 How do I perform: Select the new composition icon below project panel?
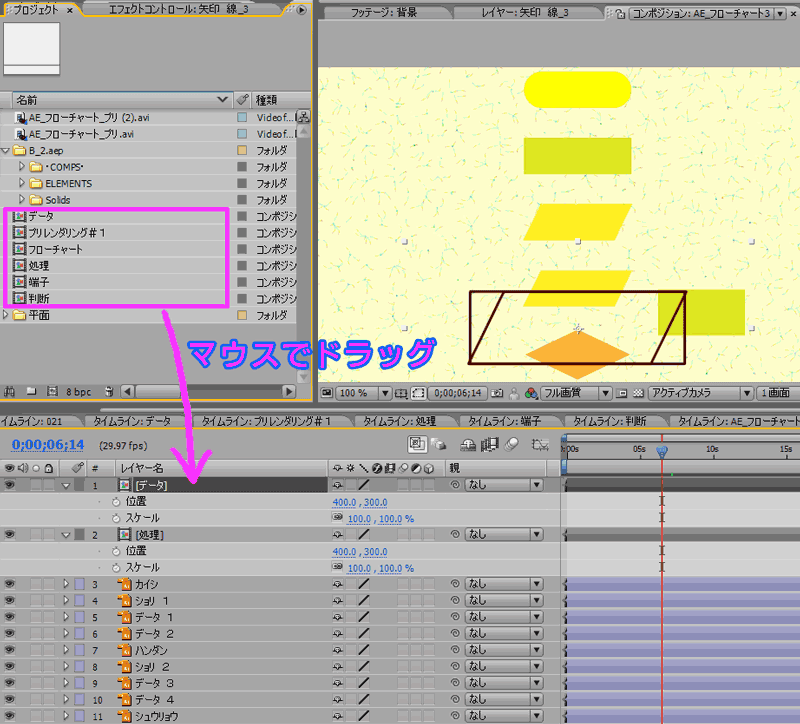click(x=52, y=390)
